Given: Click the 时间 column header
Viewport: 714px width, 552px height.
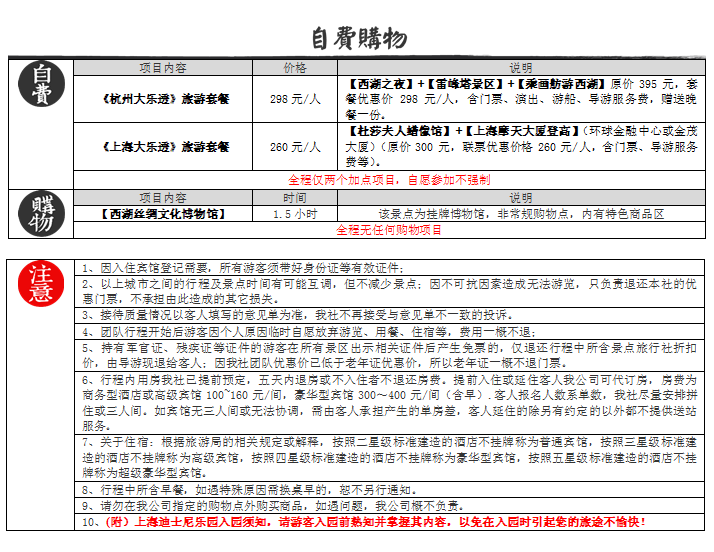Looking at the screenshot, I should click(x=295, y=198).
